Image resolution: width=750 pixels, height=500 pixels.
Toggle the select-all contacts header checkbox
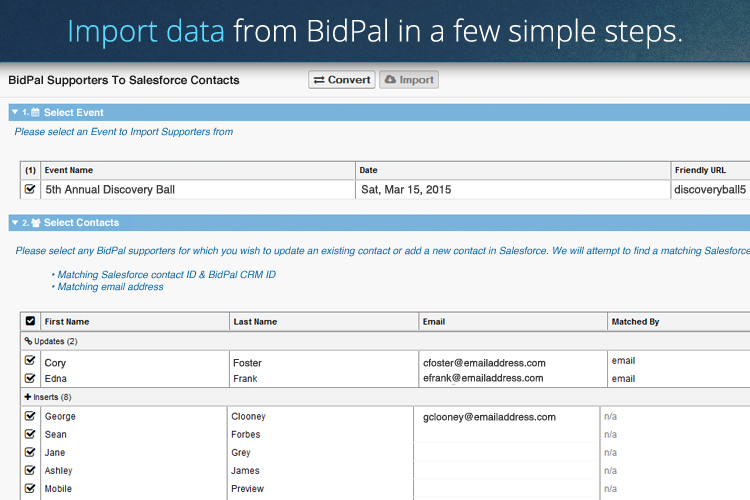30,321
